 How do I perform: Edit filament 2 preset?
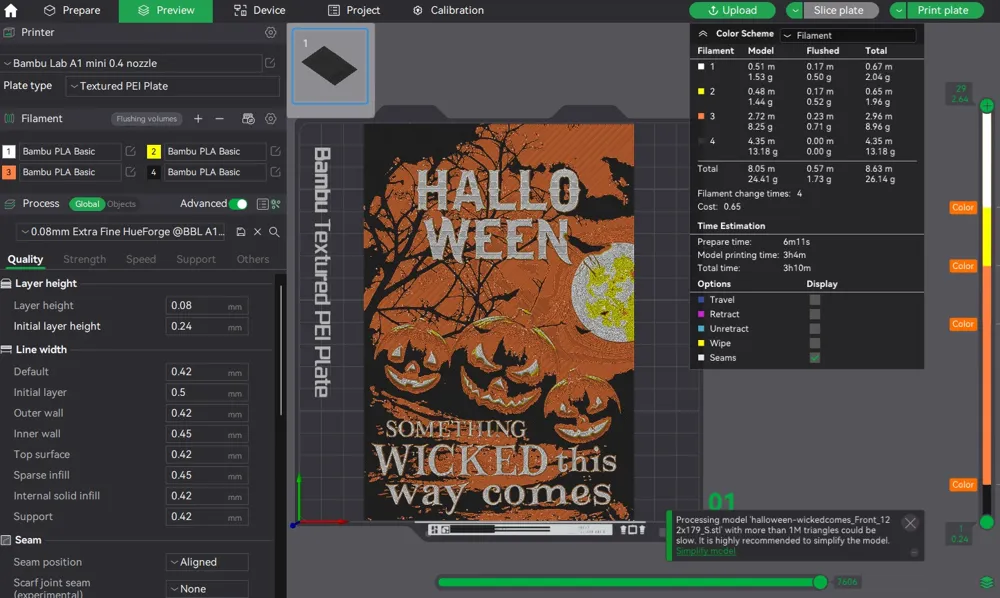pyautogui.click(x=275, y=151)
